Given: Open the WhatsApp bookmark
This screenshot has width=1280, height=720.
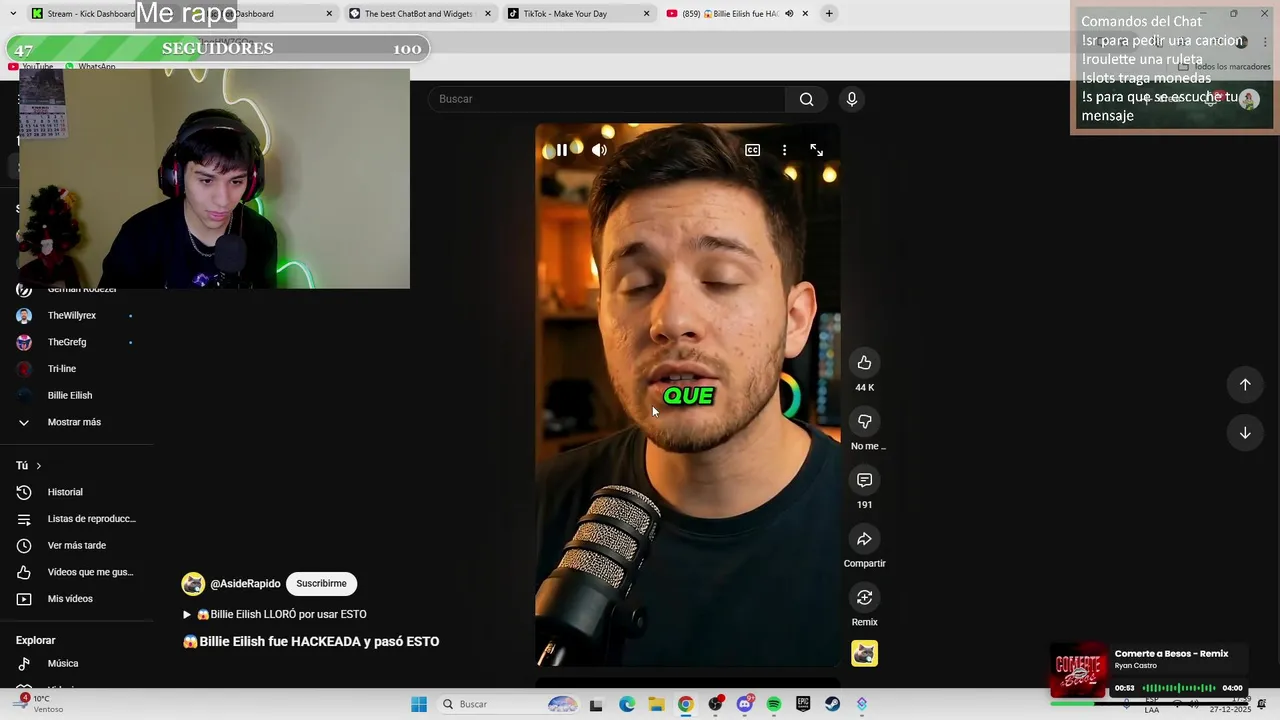Looking at the screenshot, I should (90, 67).
